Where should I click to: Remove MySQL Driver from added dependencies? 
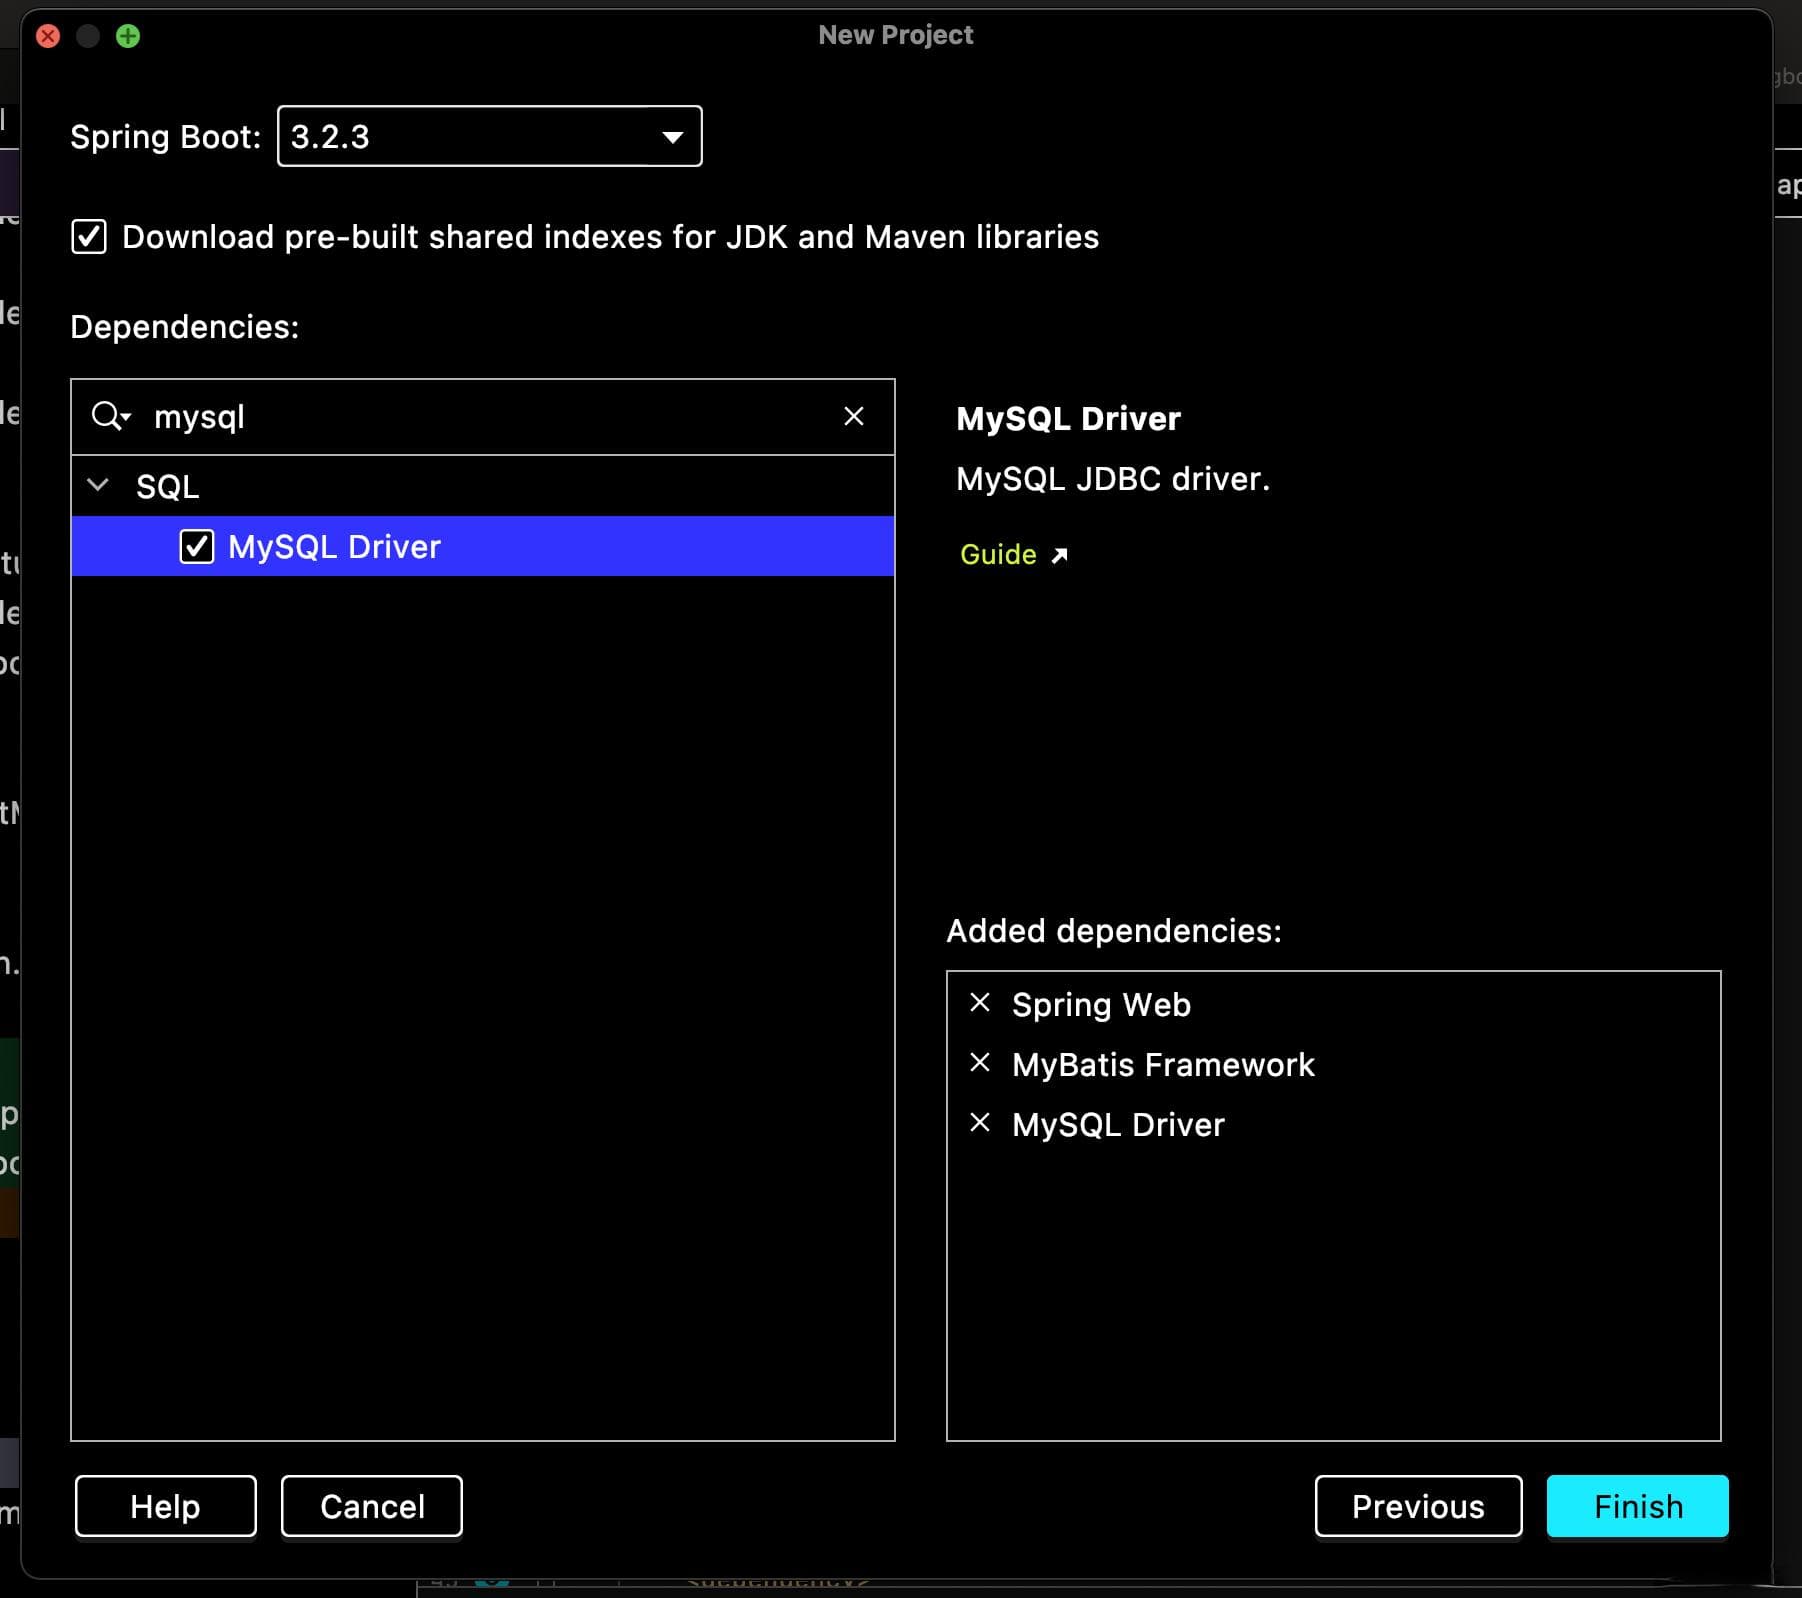click(x=980, y=1123)
